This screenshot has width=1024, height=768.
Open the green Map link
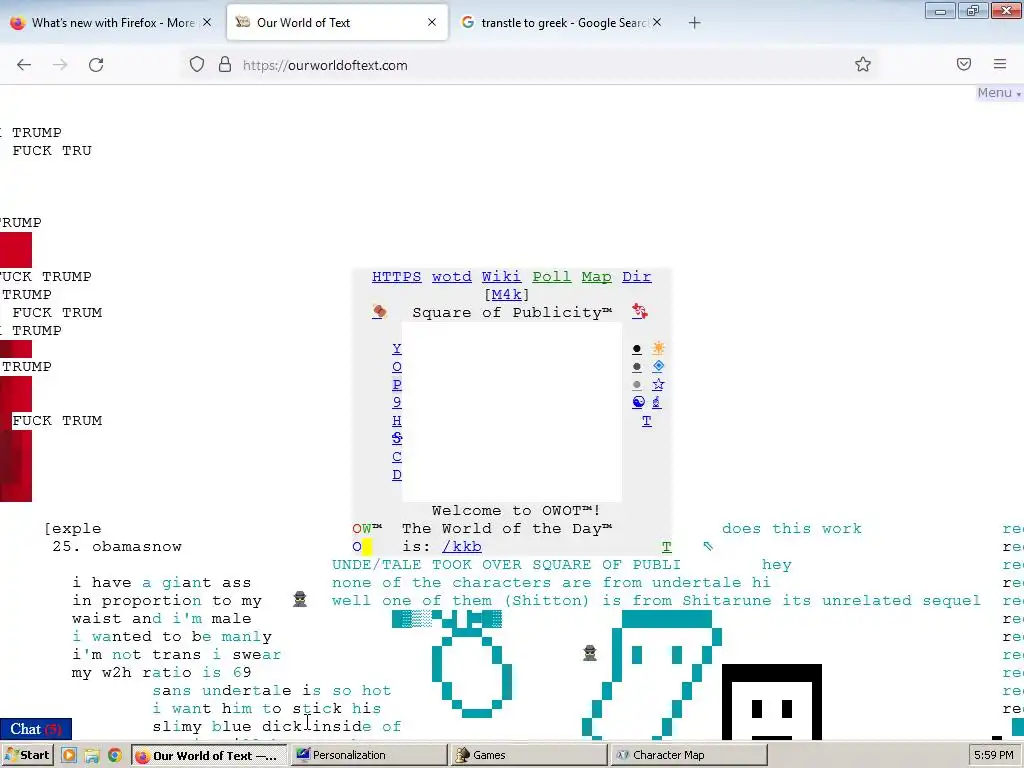coord(597,277)
